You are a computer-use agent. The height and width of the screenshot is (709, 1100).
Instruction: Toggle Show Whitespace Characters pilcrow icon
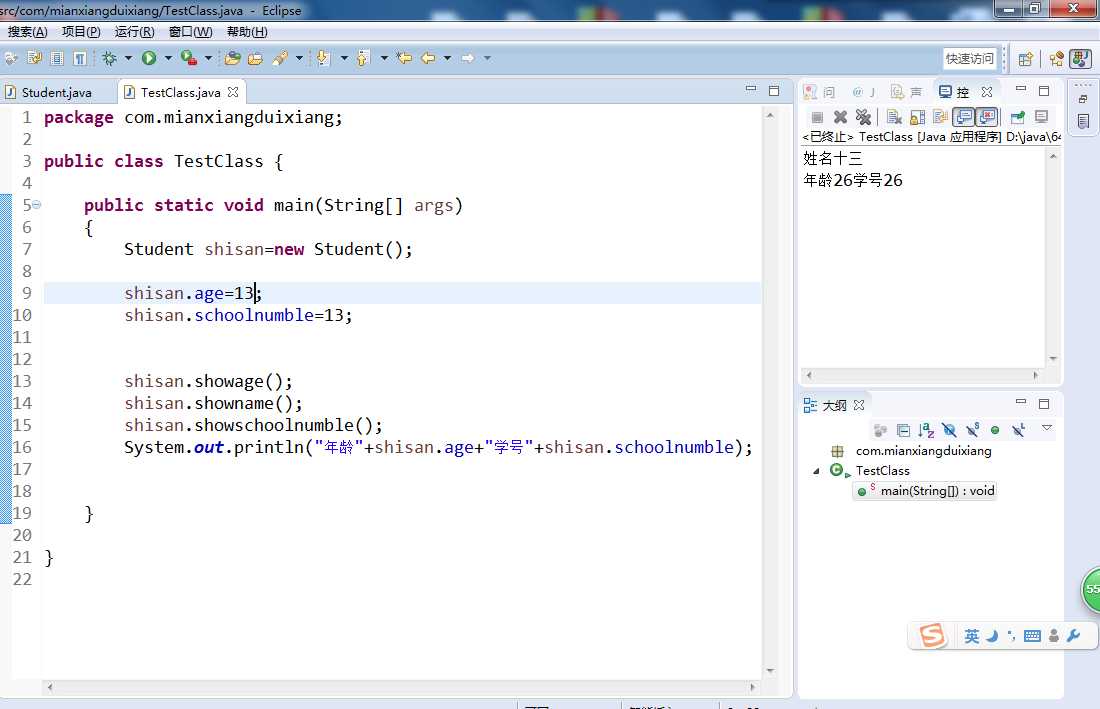(80, 58)
